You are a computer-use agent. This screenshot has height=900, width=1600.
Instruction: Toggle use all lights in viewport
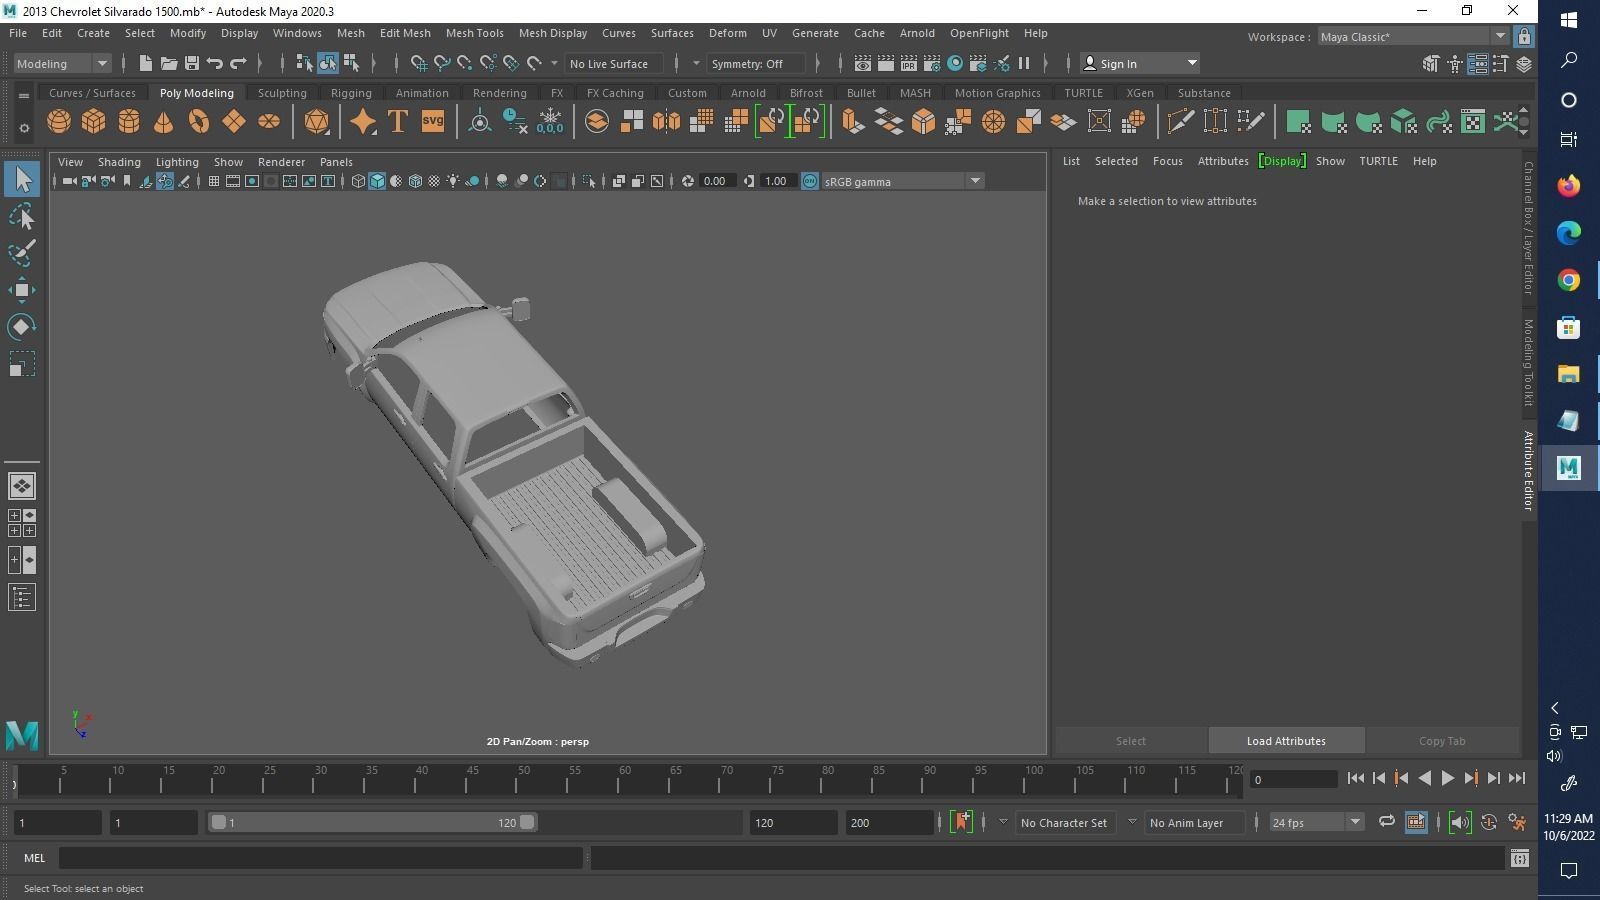point(453,181)
